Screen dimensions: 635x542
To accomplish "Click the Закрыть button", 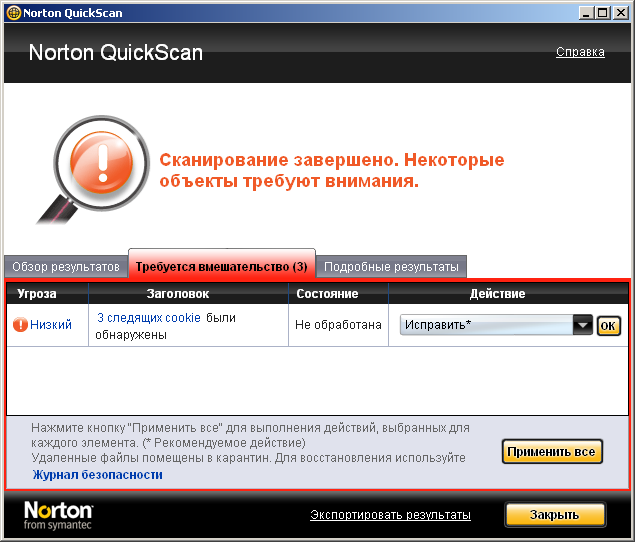I will pyautogui.click(x=555, y=514).
